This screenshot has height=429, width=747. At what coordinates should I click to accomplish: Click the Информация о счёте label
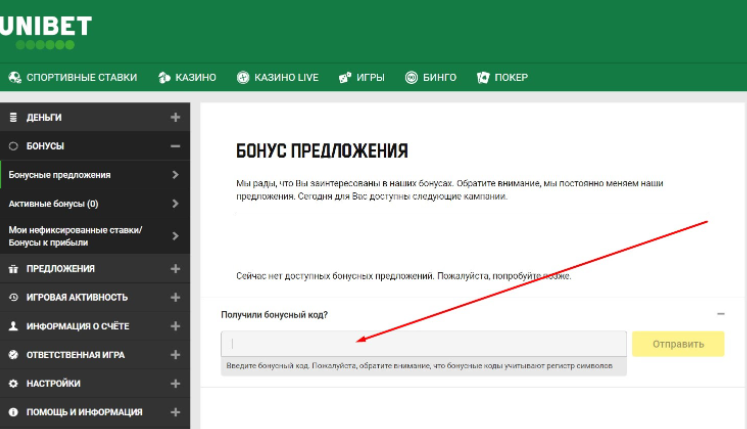tap(78, 326)
